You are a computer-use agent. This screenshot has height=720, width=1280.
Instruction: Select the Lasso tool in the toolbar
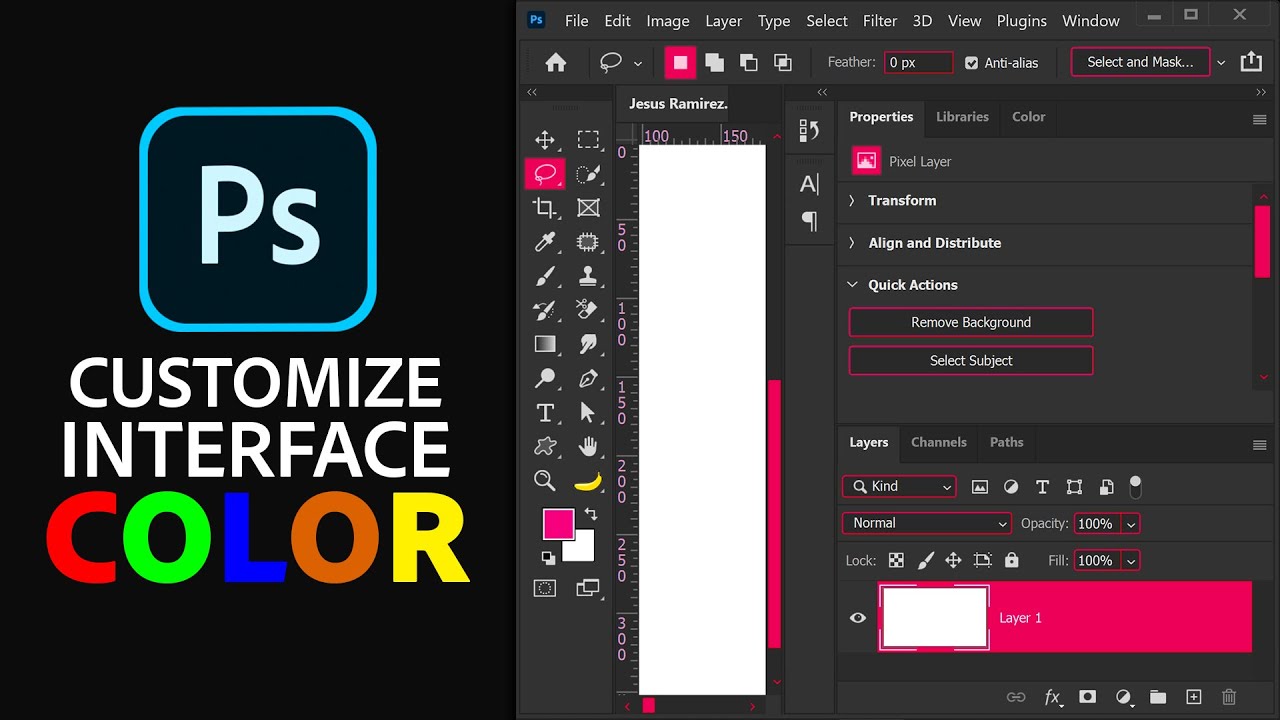pyautogui.click(x=545, y=174)
